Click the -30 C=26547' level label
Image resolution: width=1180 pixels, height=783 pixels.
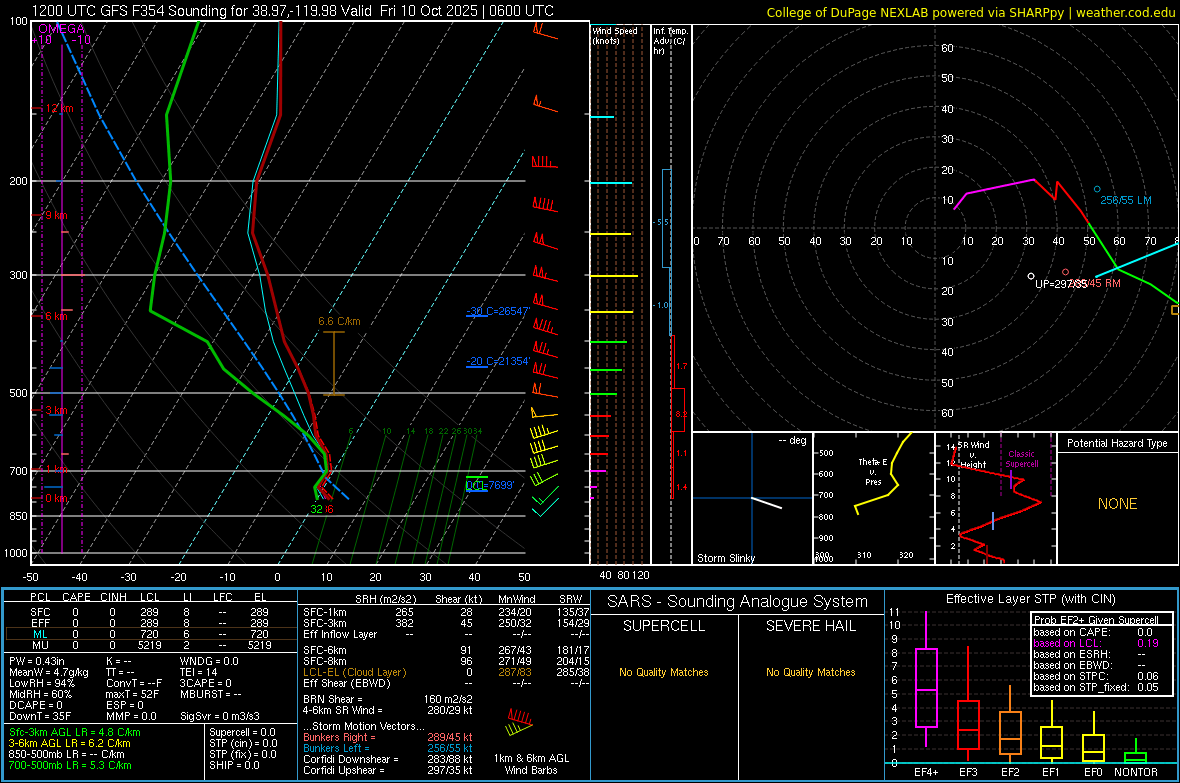(497, 311)
